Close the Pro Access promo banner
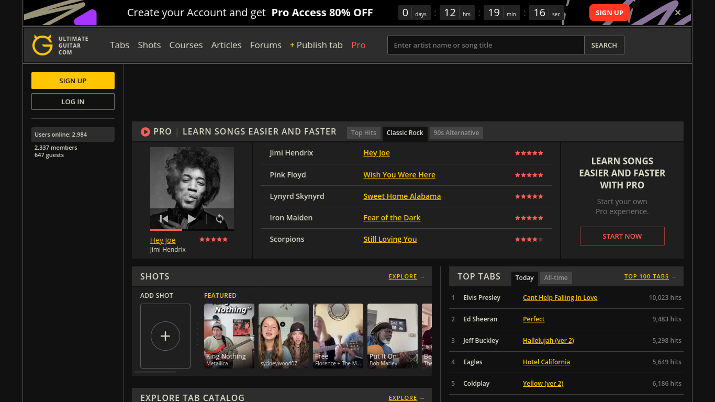 (678, 13)
